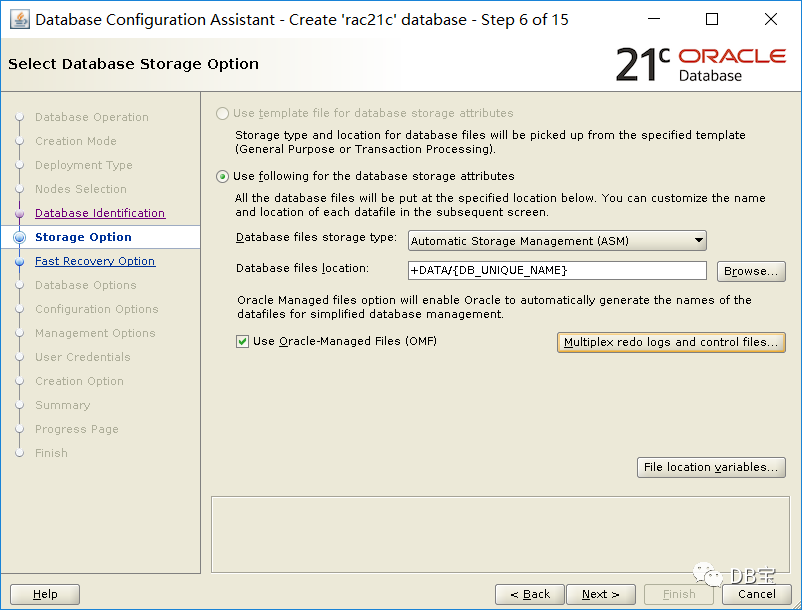The image size is (802, 610).
Task: Click the Database Operation step label
Action: tap(92, 117)
